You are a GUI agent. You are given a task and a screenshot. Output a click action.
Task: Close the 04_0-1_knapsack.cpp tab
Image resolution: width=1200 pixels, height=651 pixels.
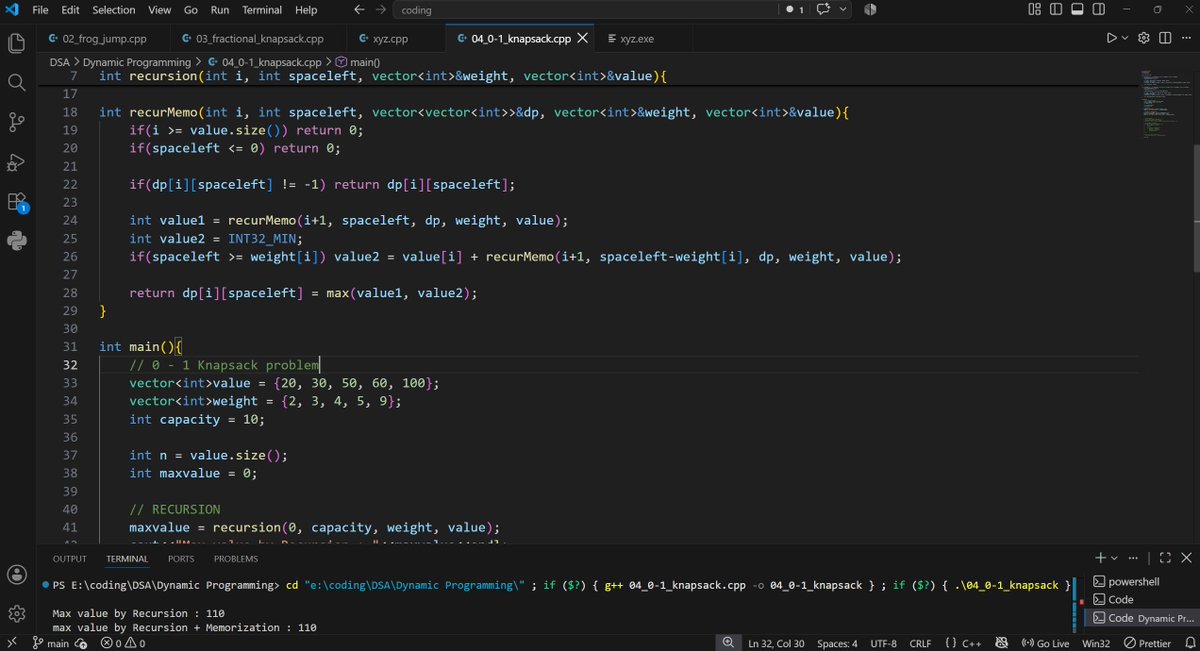(x=583, y=38)
